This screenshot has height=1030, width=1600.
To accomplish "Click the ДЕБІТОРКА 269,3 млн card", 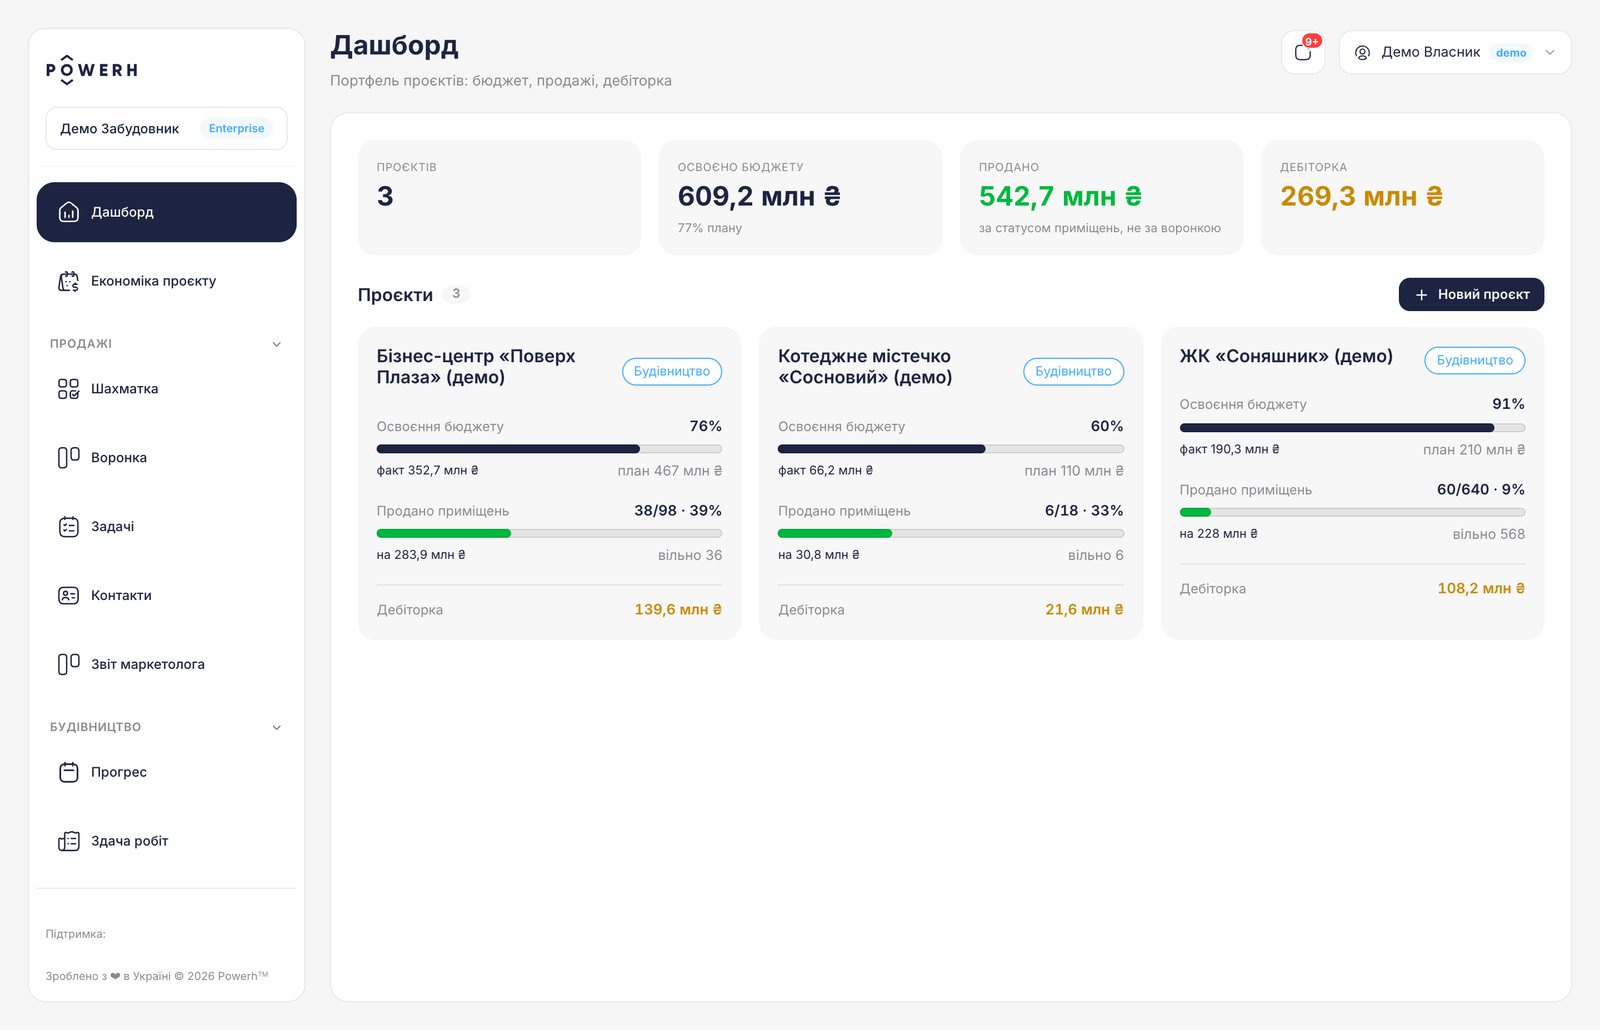I will 1402,198.
